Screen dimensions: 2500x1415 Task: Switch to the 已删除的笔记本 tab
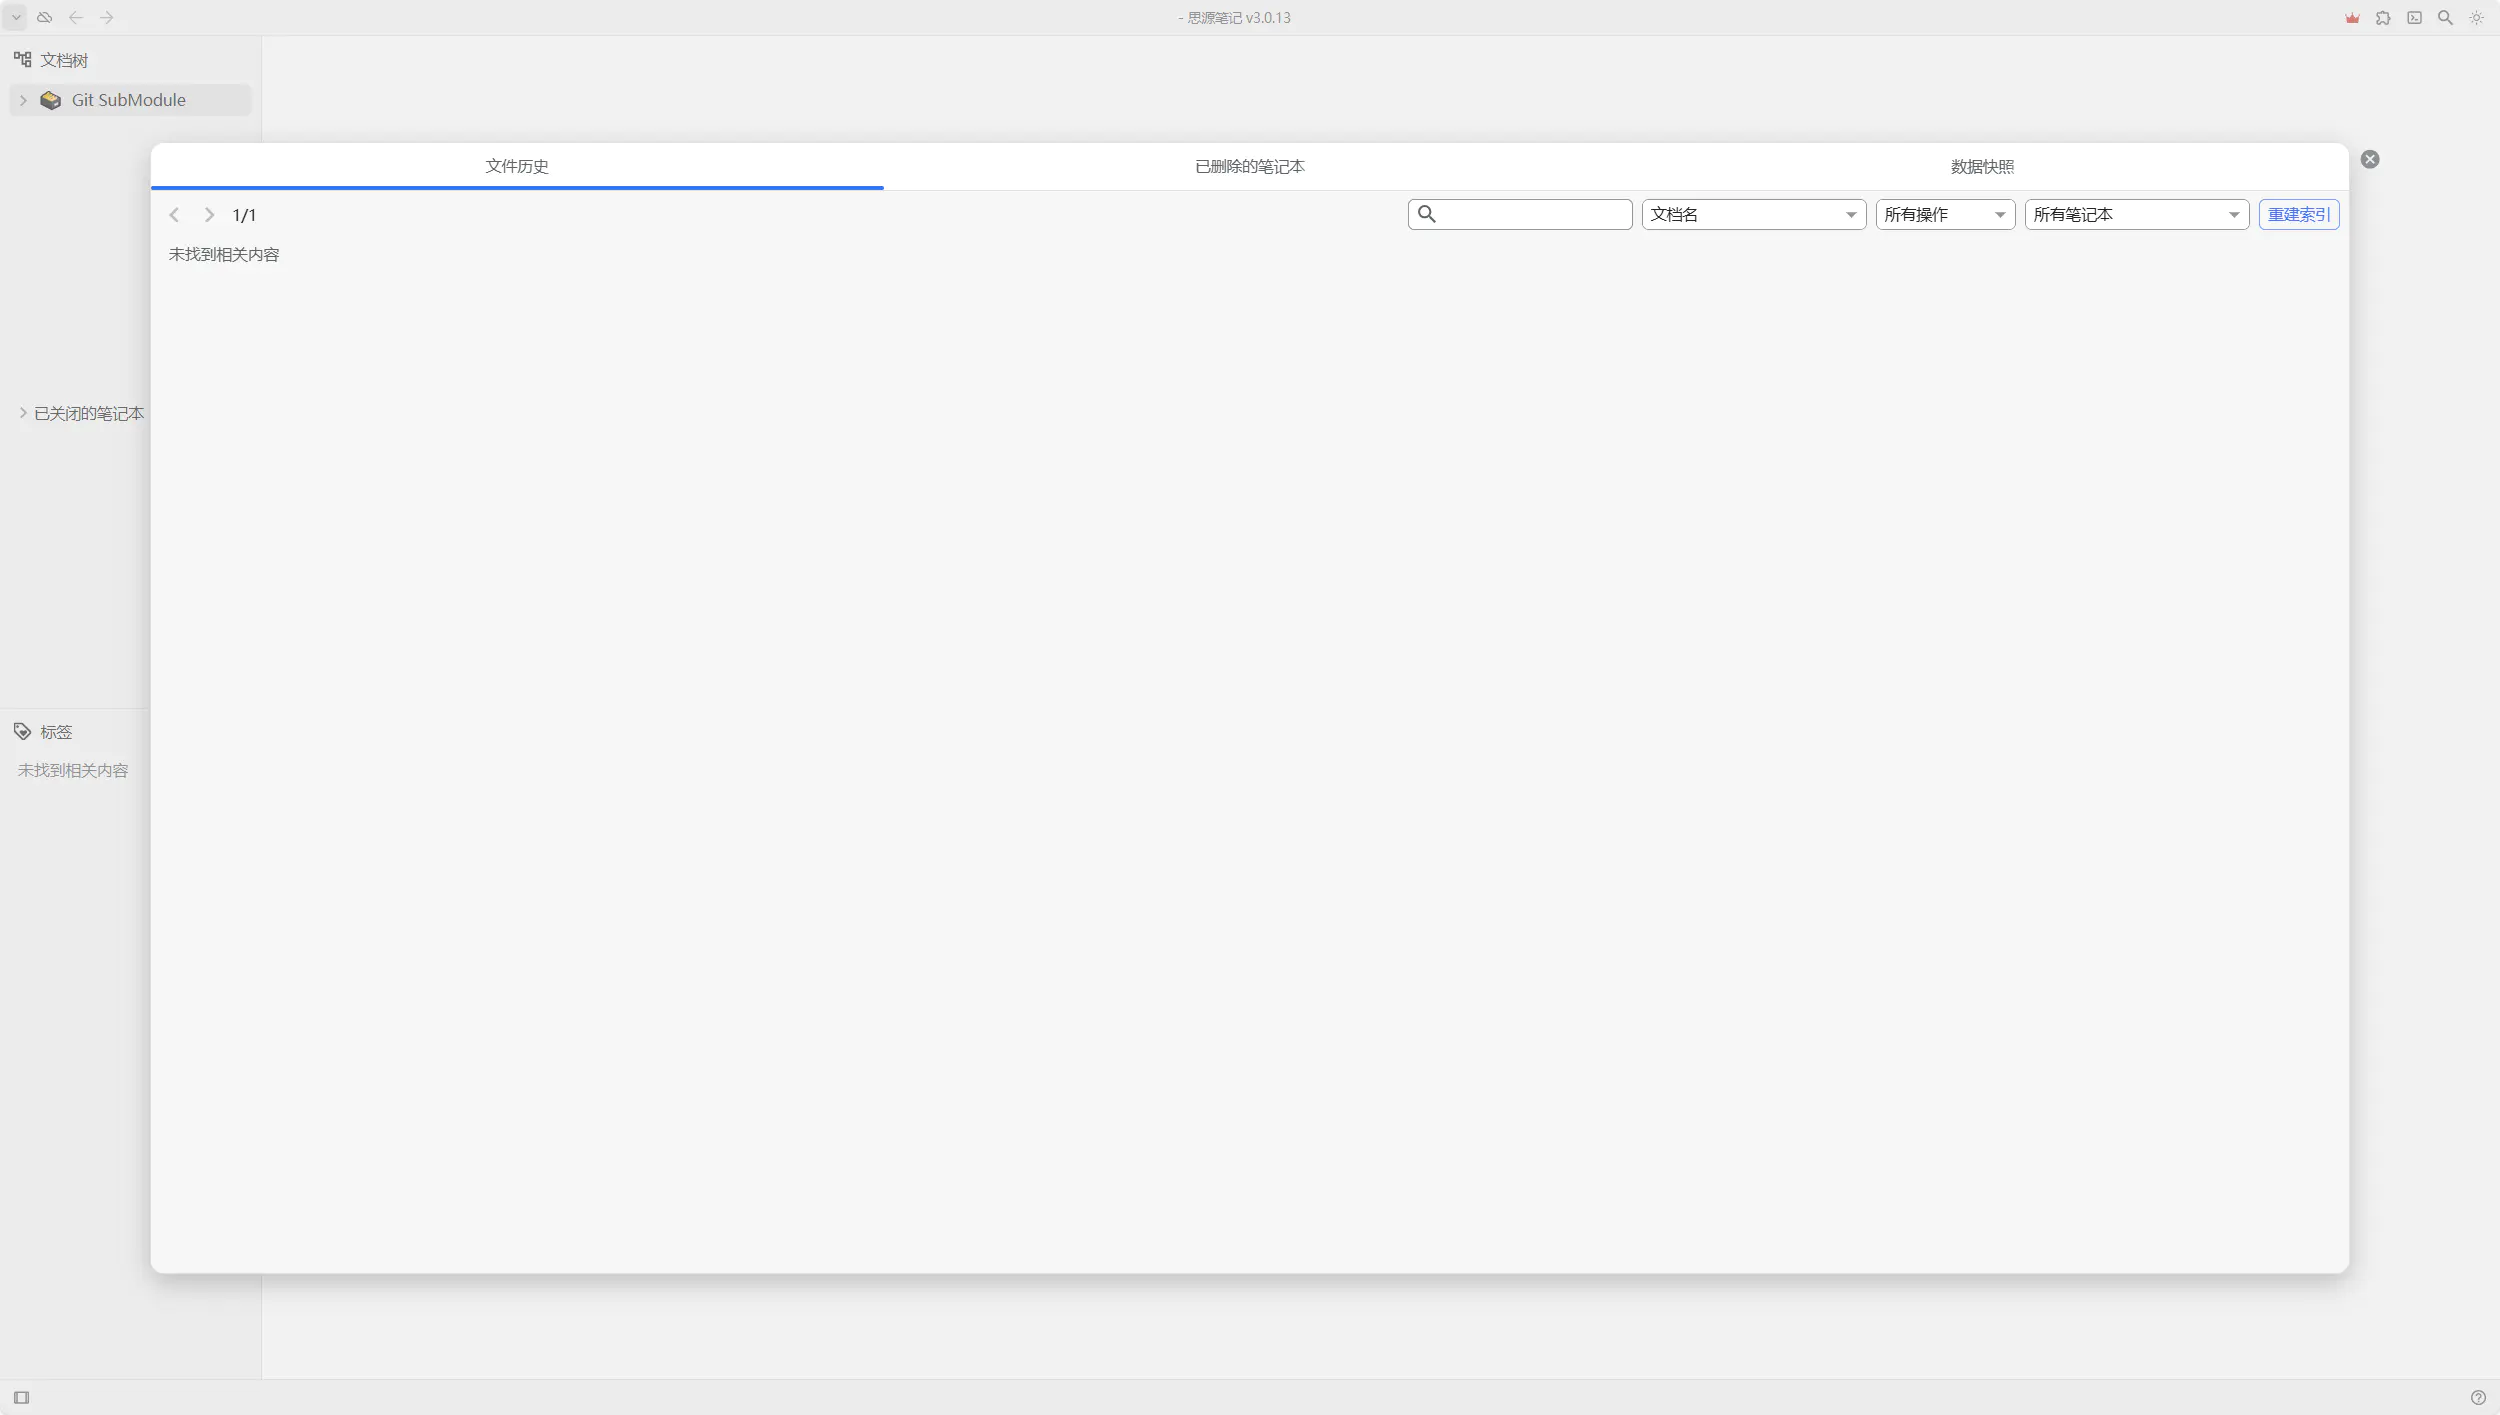pos(1249,167)
